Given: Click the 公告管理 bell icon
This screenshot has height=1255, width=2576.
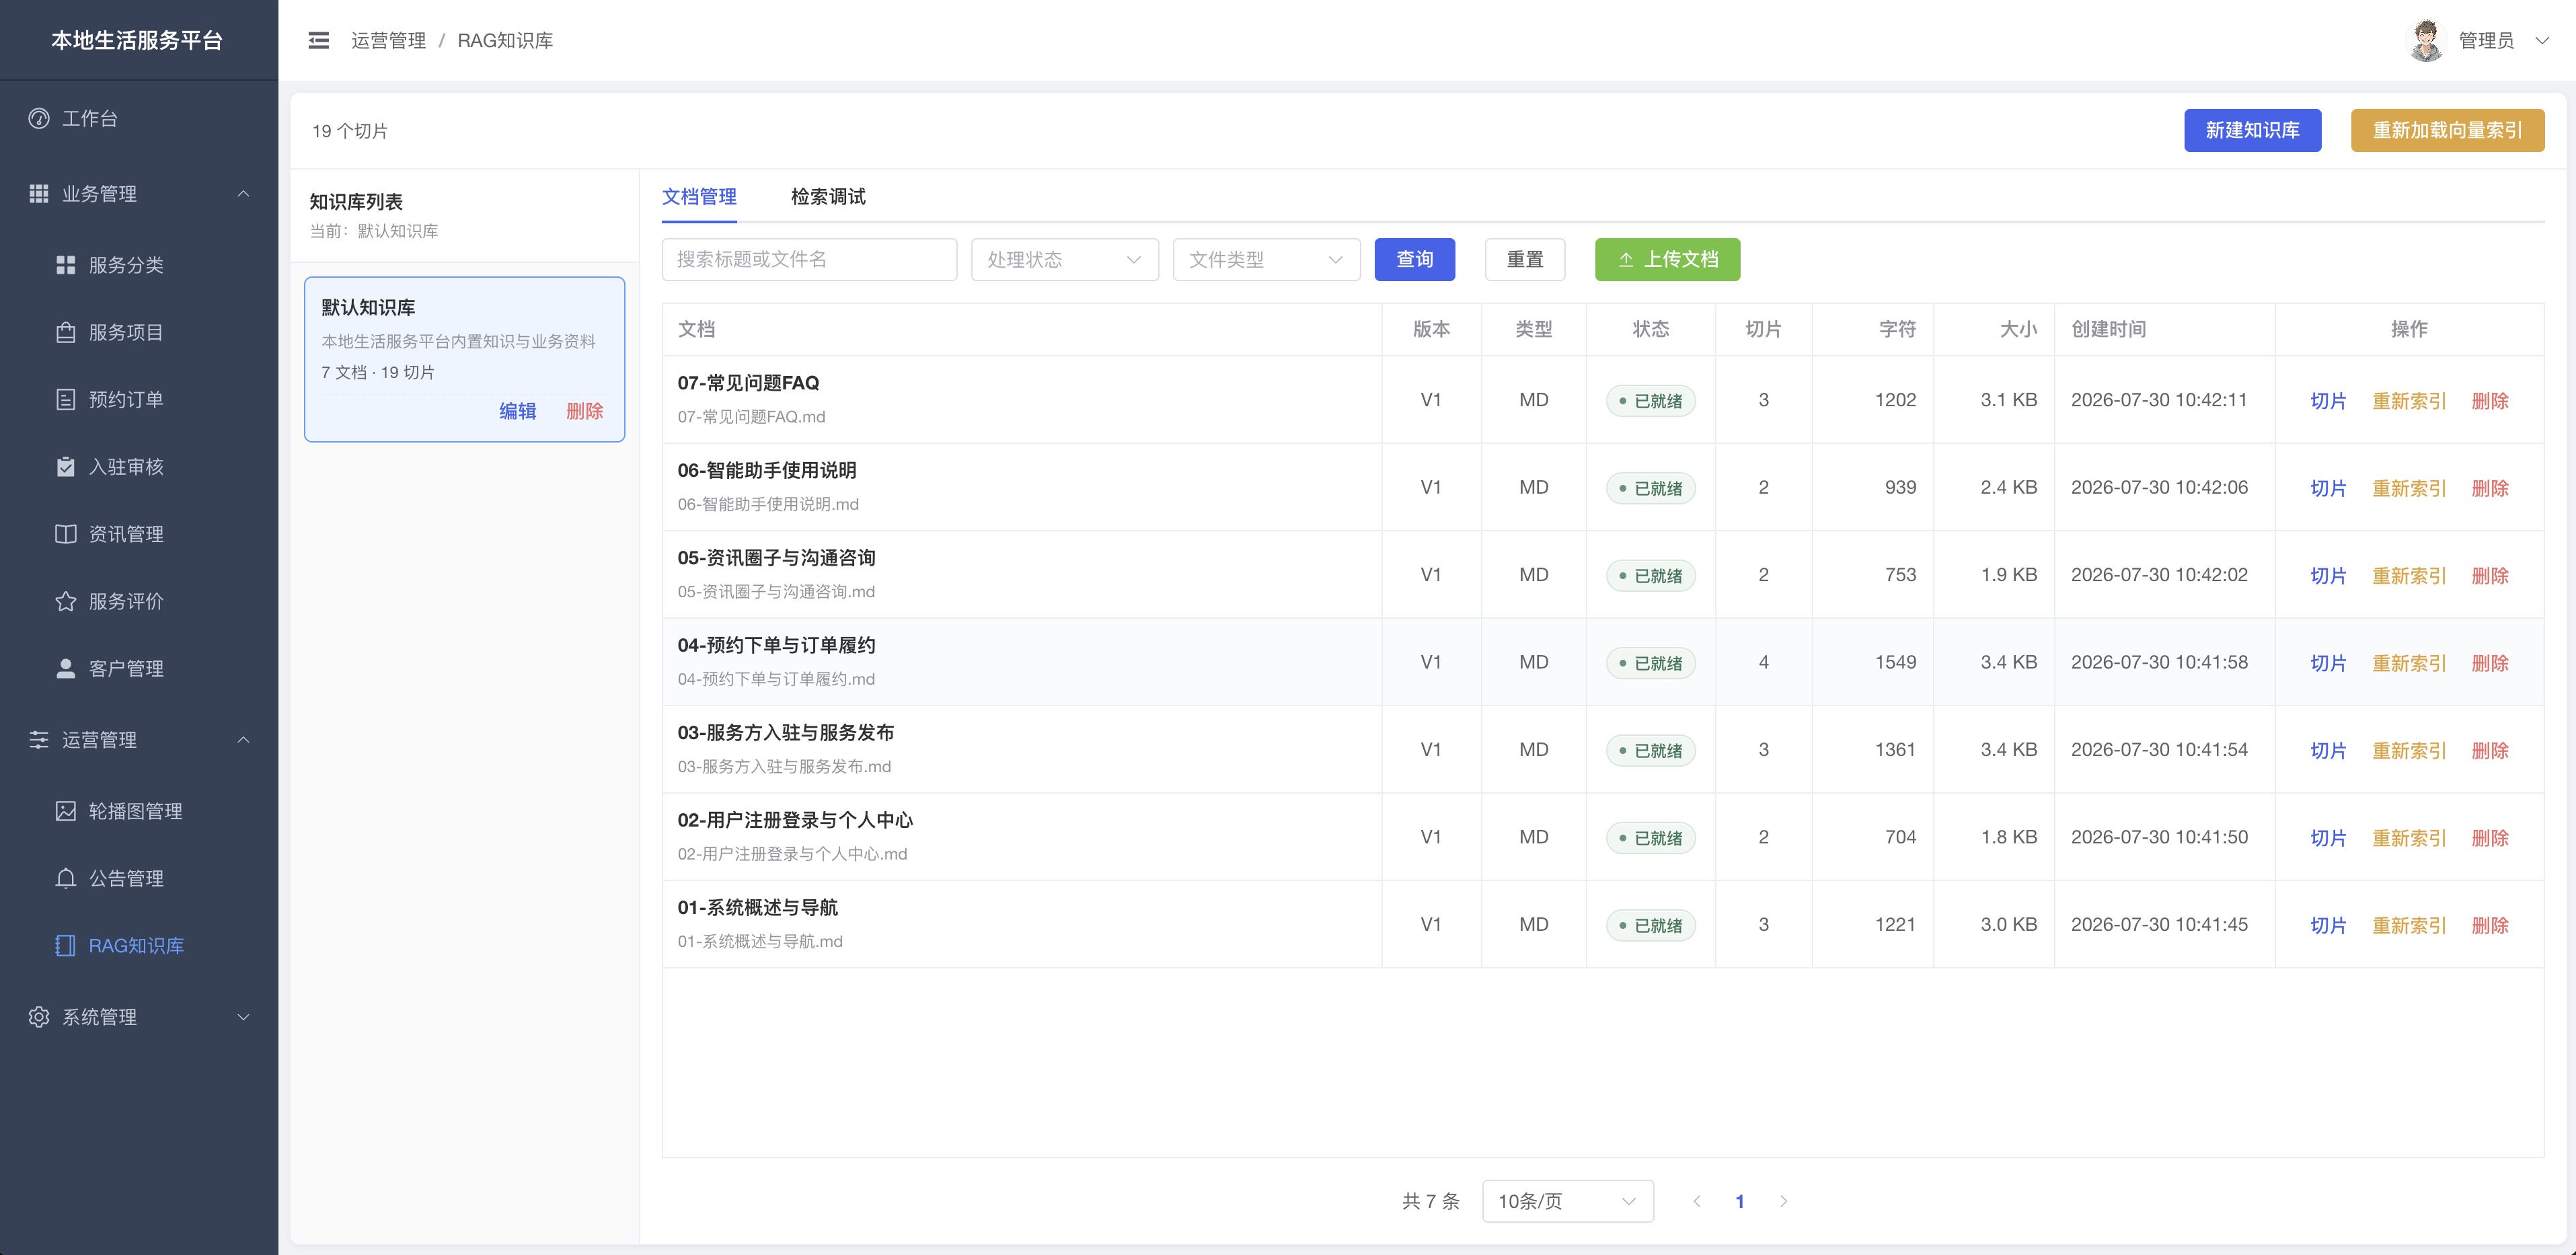Looking at the screenshot, I should [66, 878].
